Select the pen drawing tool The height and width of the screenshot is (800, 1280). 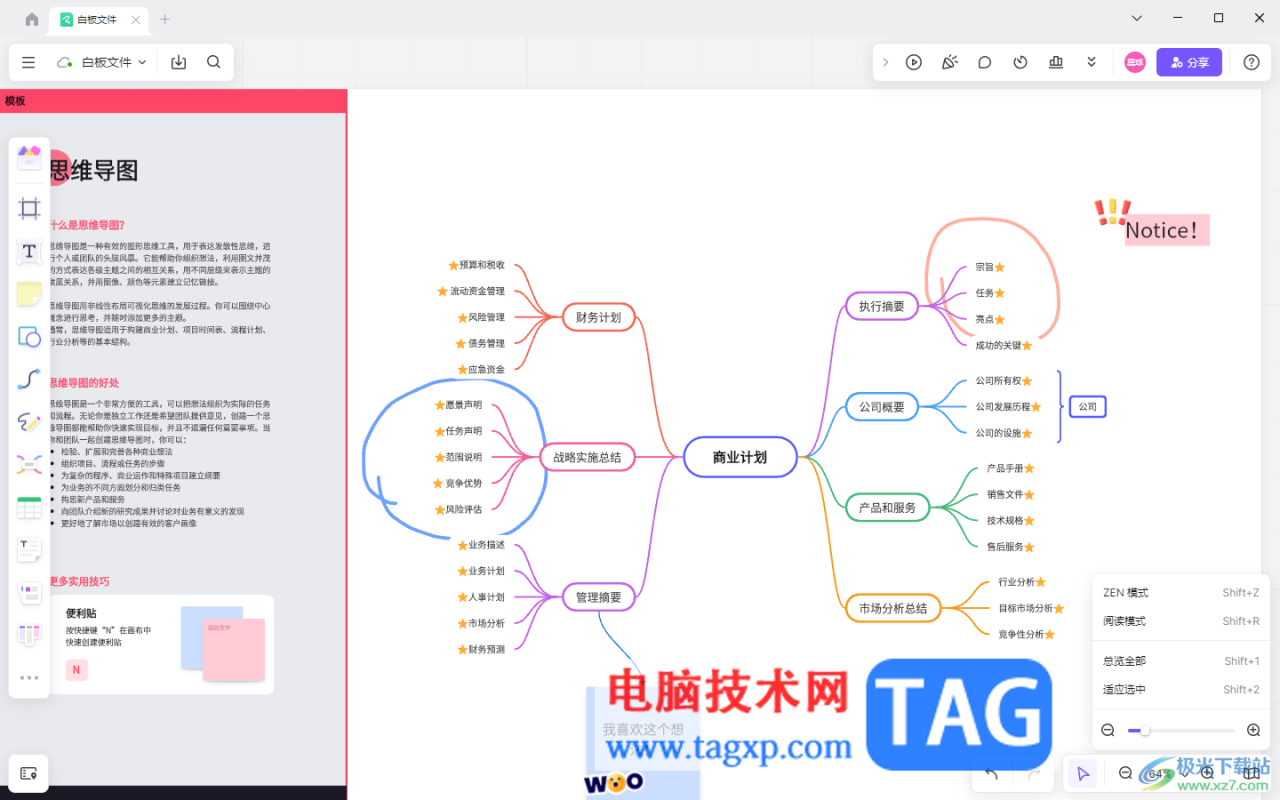click(29, 422)
